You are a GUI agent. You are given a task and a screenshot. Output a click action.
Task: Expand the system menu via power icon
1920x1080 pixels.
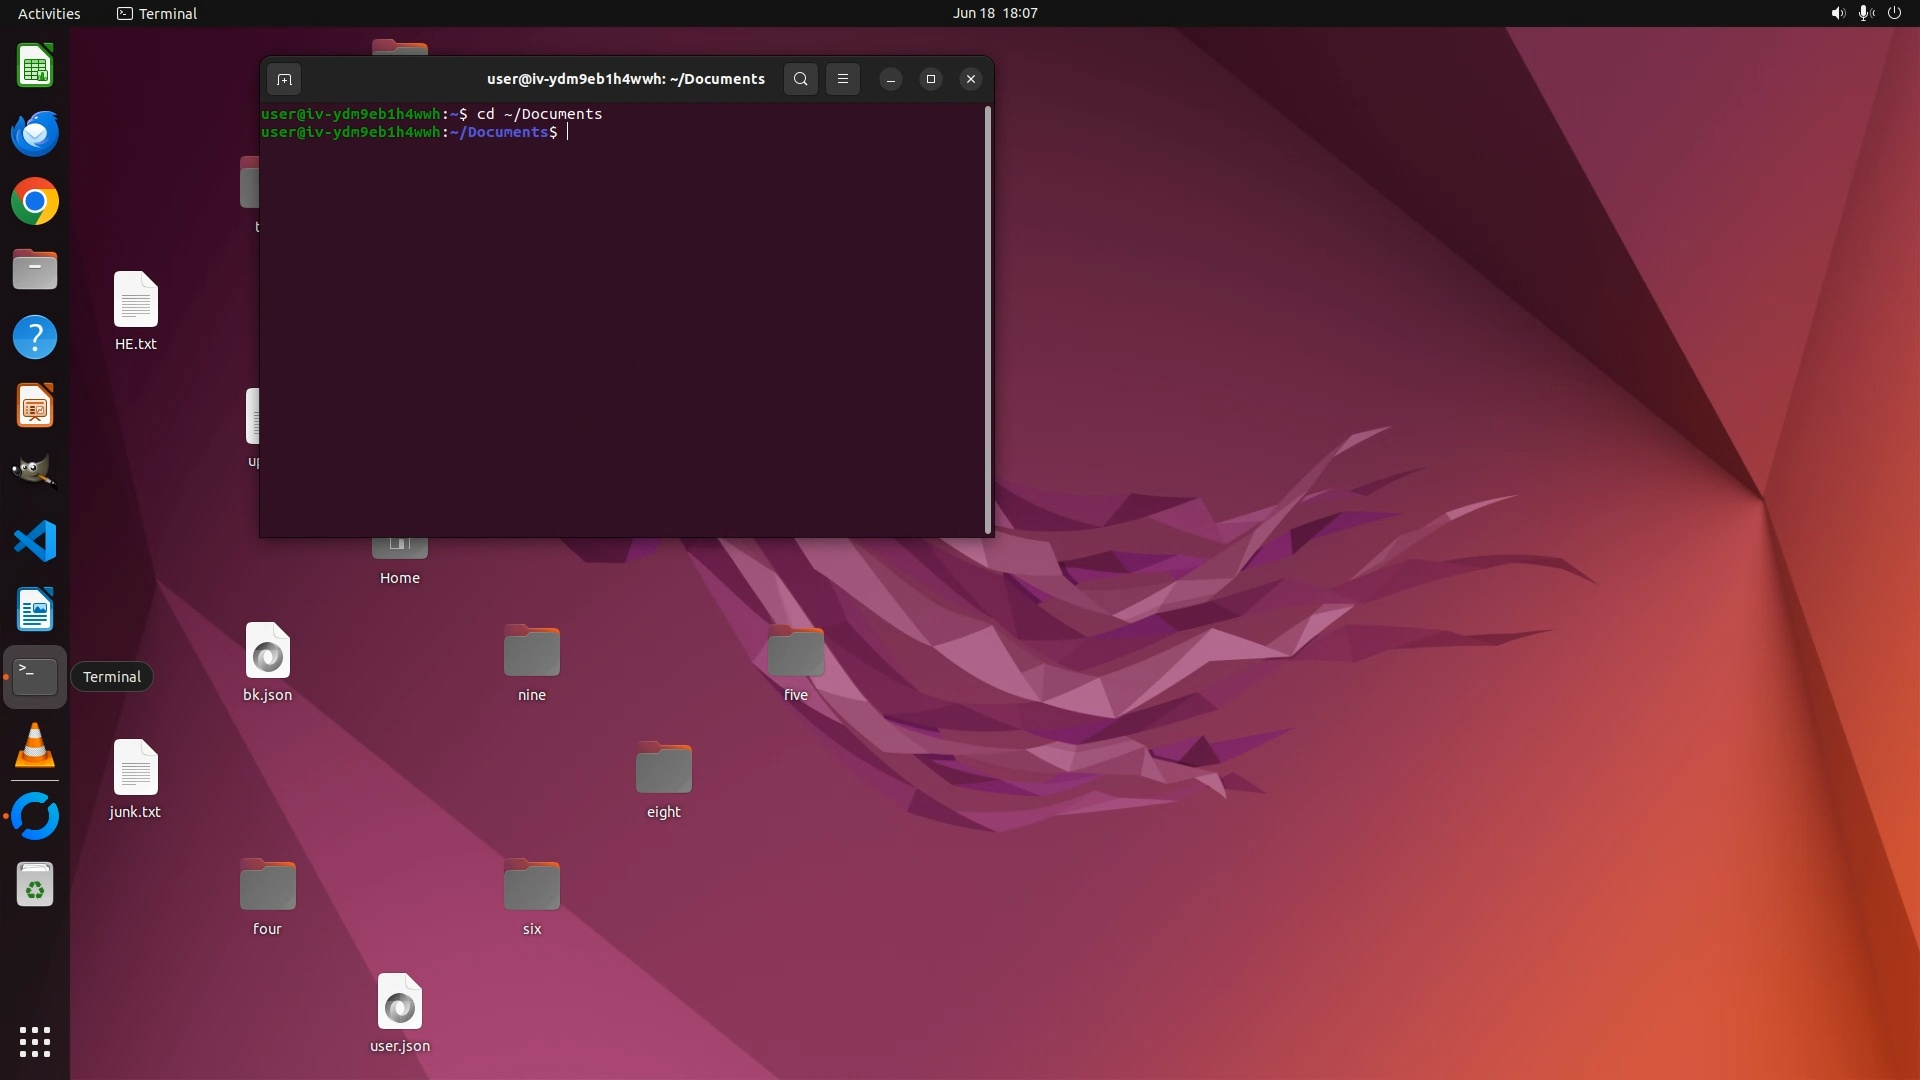(1894, 13)
